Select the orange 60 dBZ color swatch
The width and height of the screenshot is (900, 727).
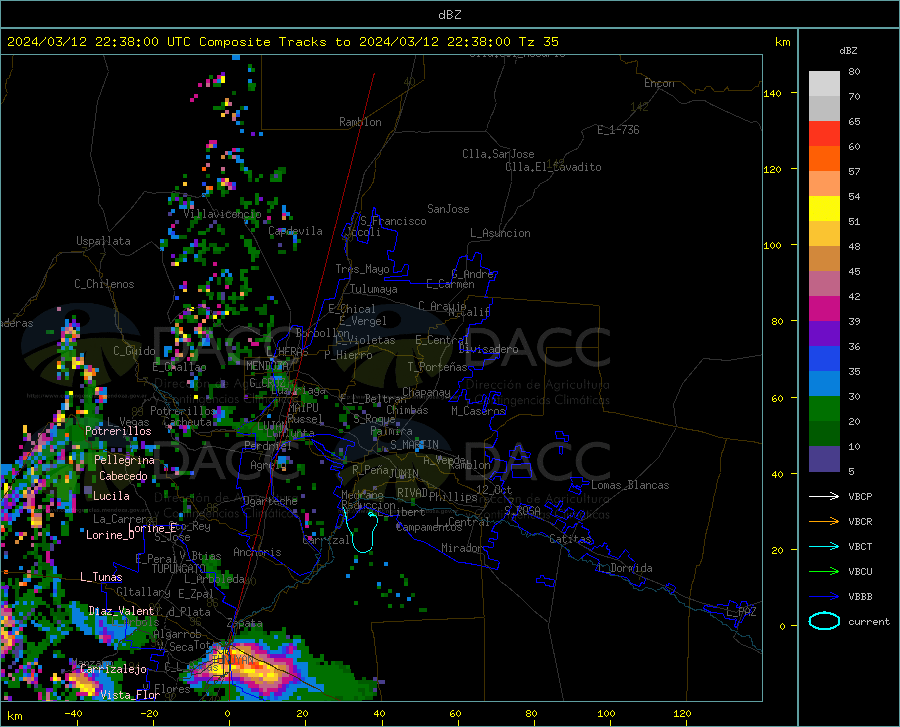coord(824,159)
